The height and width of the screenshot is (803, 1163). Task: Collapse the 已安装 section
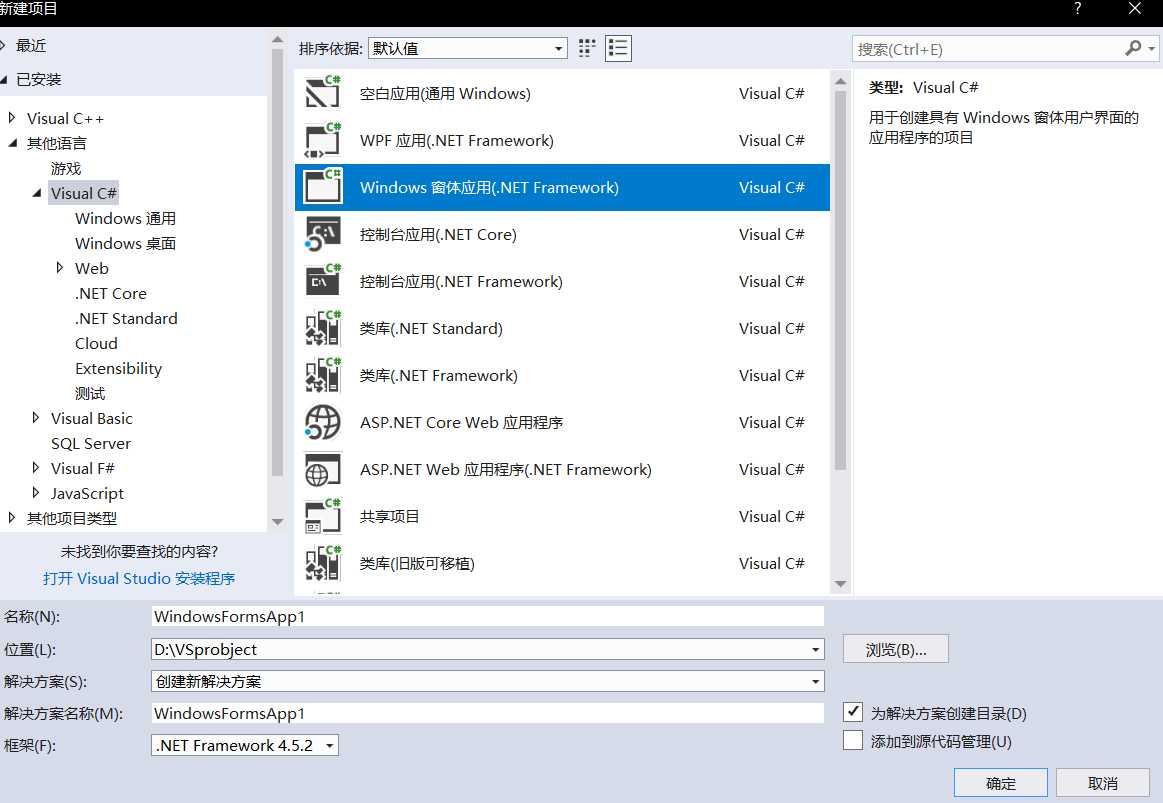4,79
